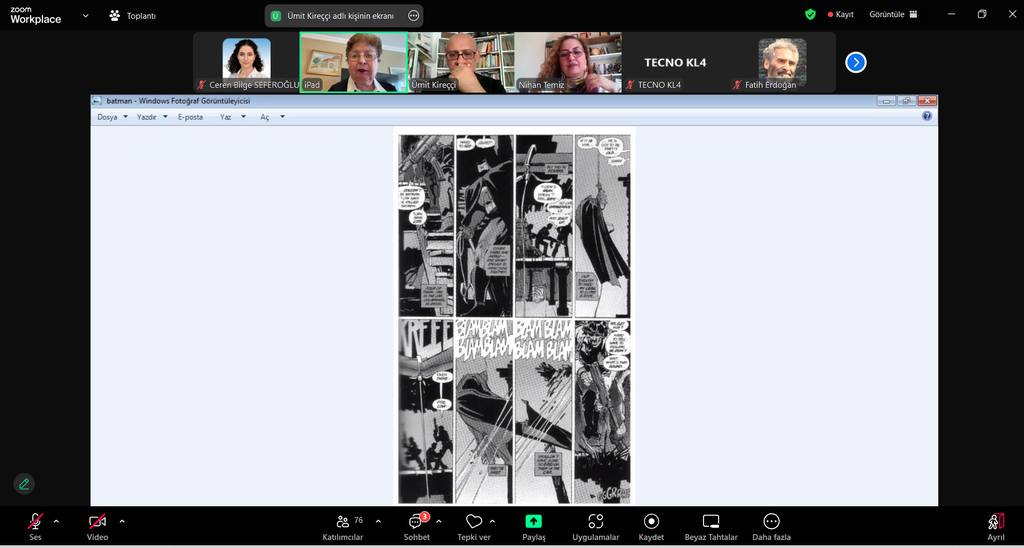Open Sohbet chat with 3 unread
This screenshot has width=1024, height=548.
pyautogui.click(x=417, y=526)
